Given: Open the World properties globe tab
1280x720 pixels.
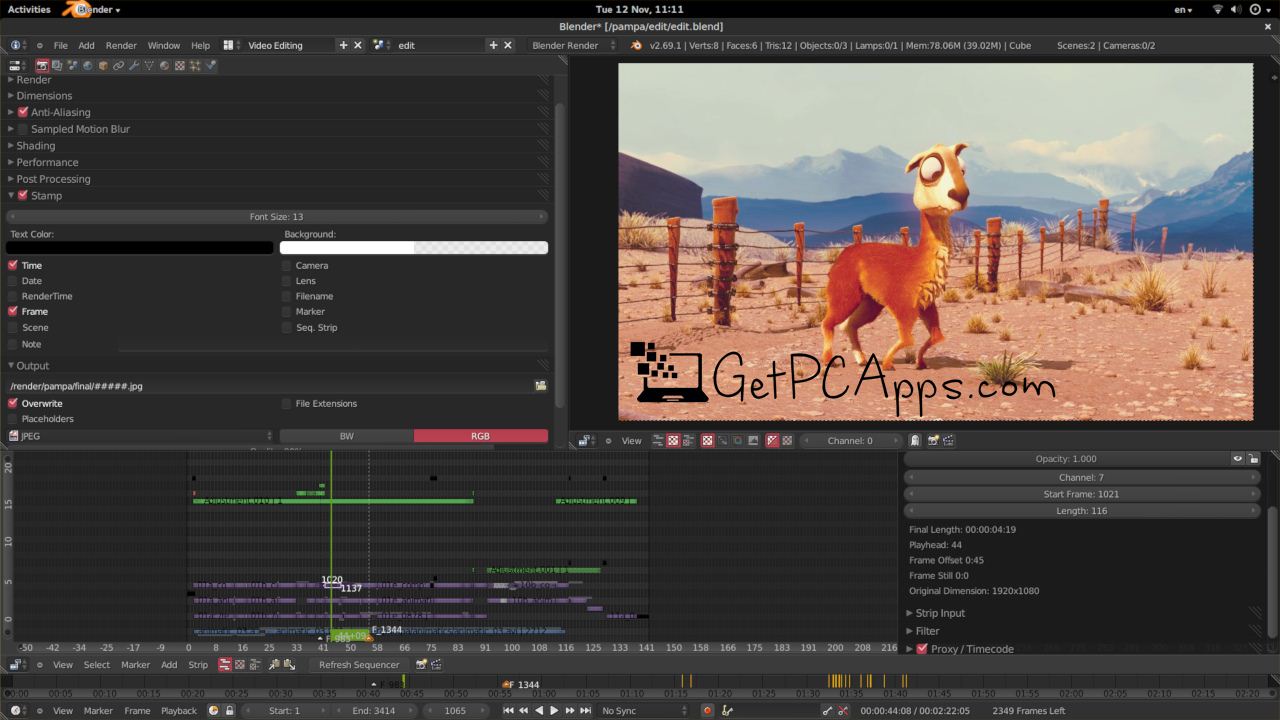Looking at the screenshot, I should [88, 65].
